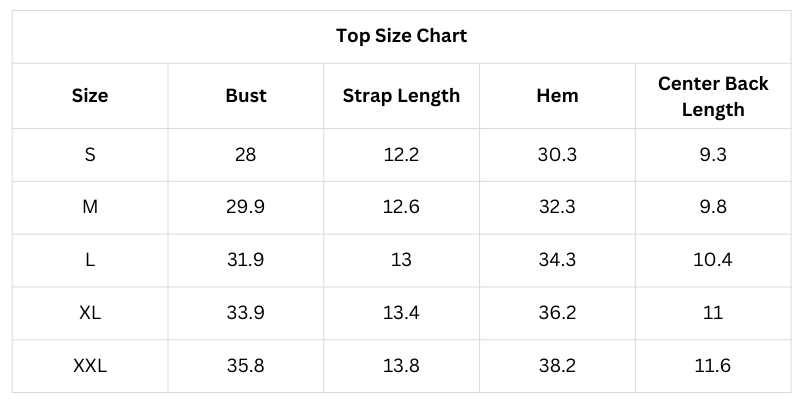Click the "Bust" column header
800x400 pixels.
(x=246, y=96)
